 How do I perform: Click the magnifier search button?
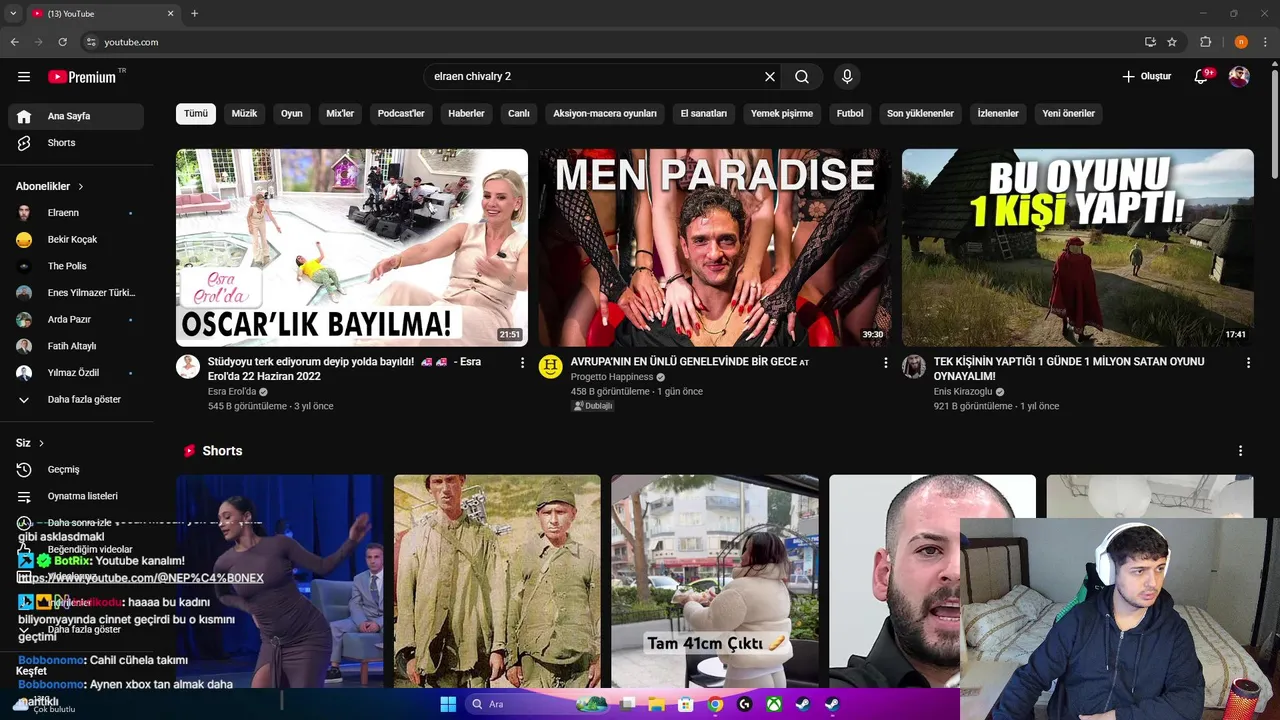coord(802,77)
